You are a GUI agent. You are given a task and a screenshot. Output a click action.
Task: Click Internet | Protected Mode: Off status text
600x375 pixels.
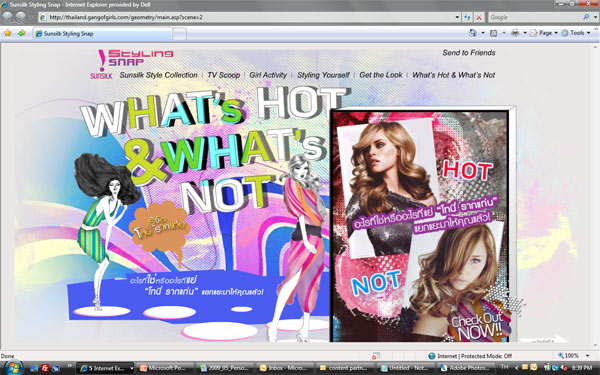point(474,356)
